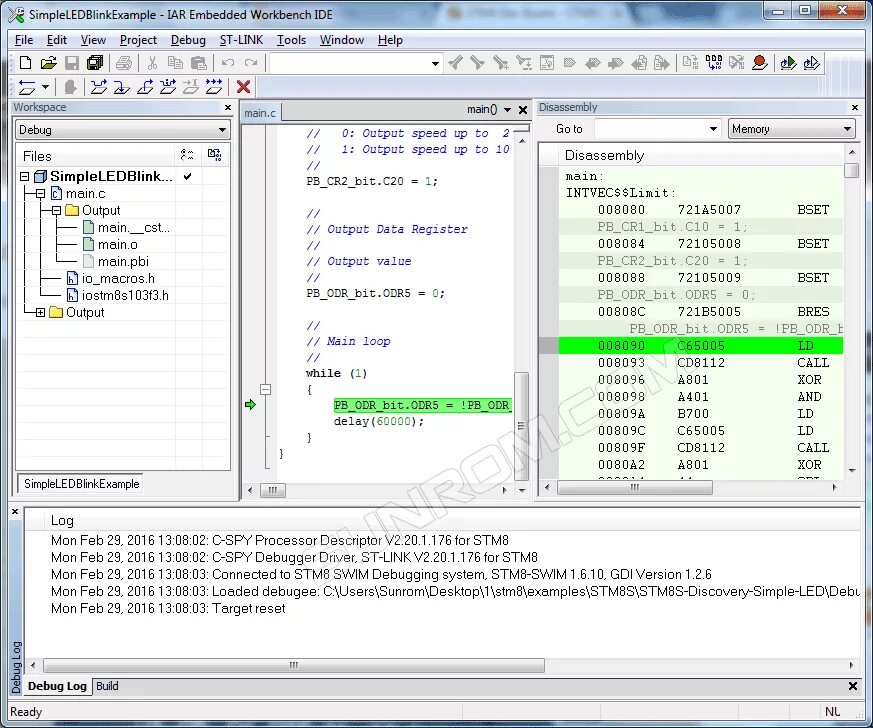Image resolution: width=873 pixels, height=728 pixels.
Task: Collapse the Output folder under main.c
Action: 56,211
